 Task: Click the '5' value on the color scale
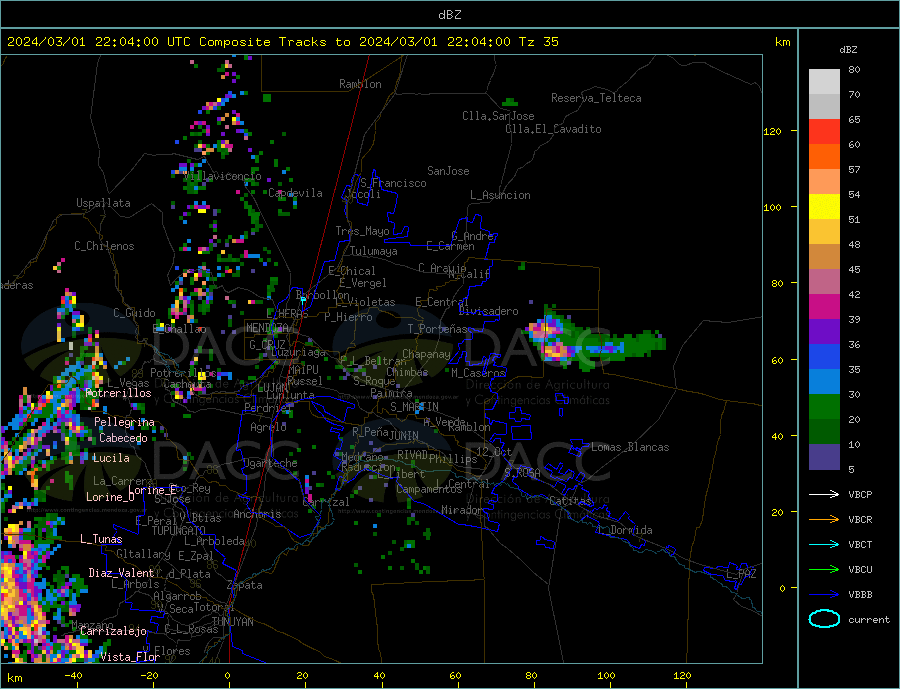(851, 470)
